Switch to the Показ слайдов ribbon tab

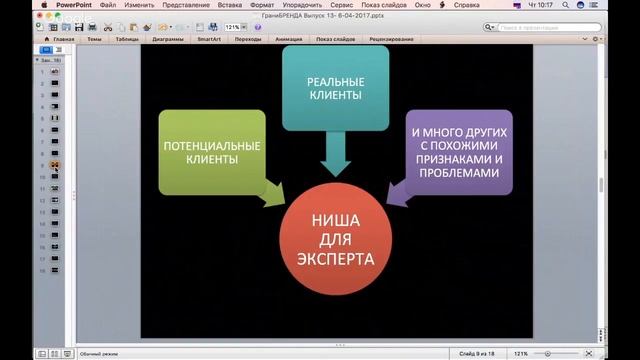(x=336, y=39)
